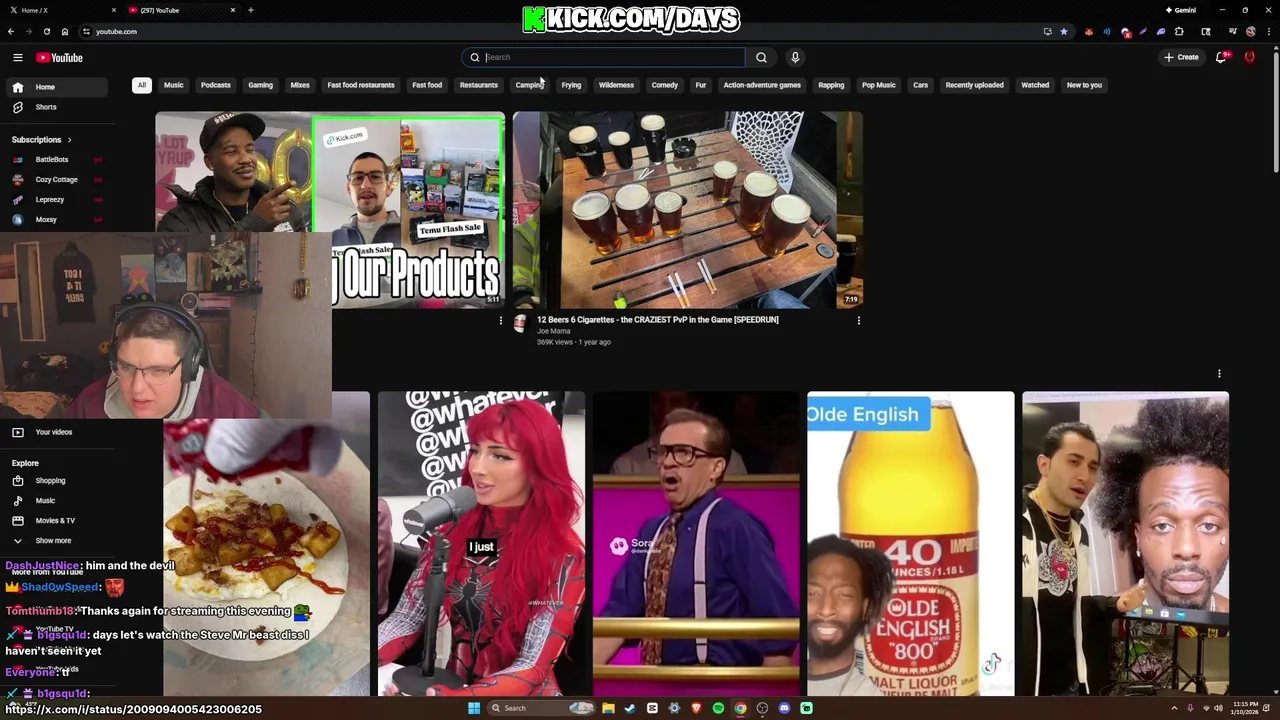Select the Frying filter chip

click(x=571, y=85)
